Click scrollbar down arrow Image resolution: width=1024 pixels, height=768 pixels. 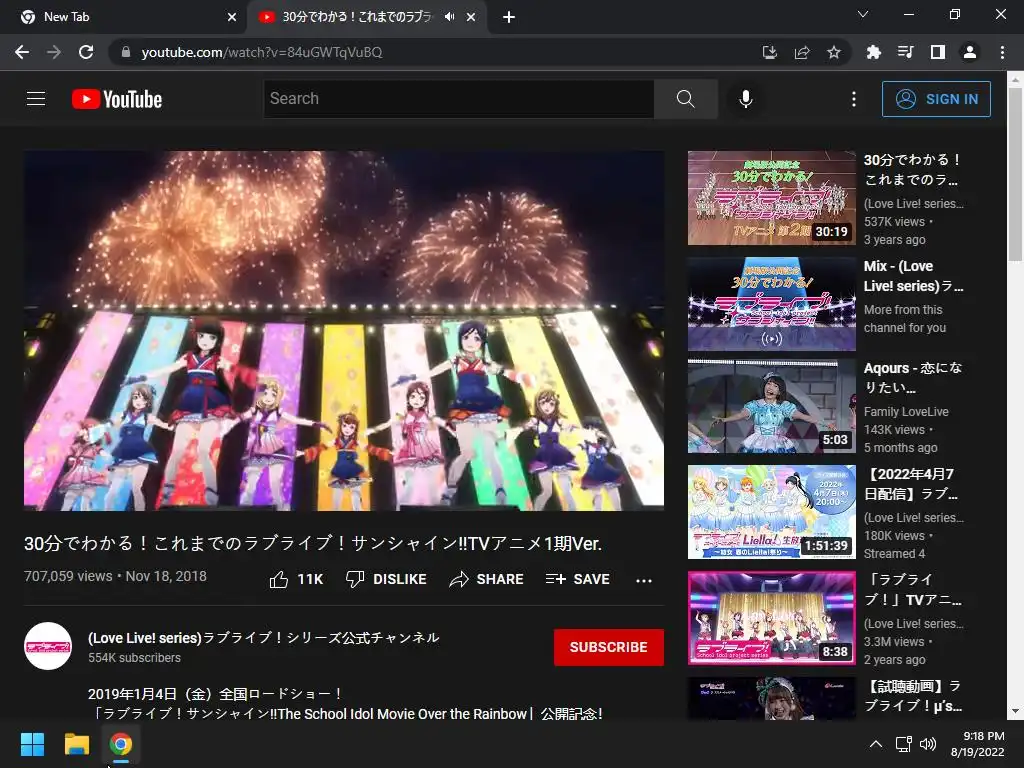click(1015, 711)
